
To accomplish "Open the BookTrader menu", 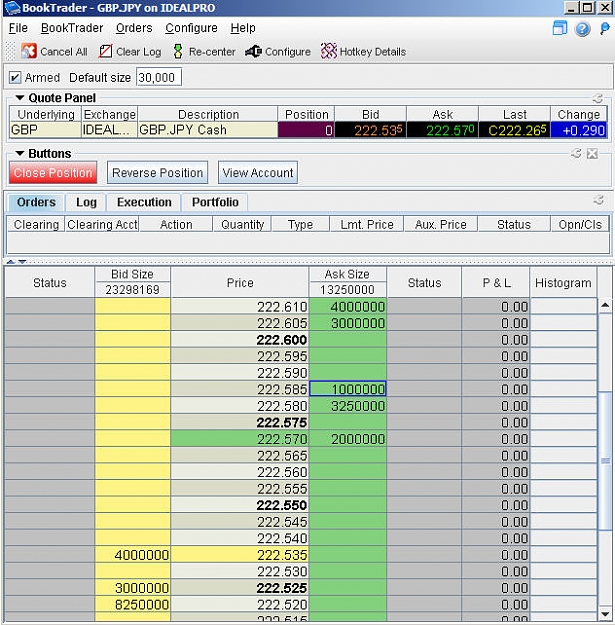I will coord(72,28).
